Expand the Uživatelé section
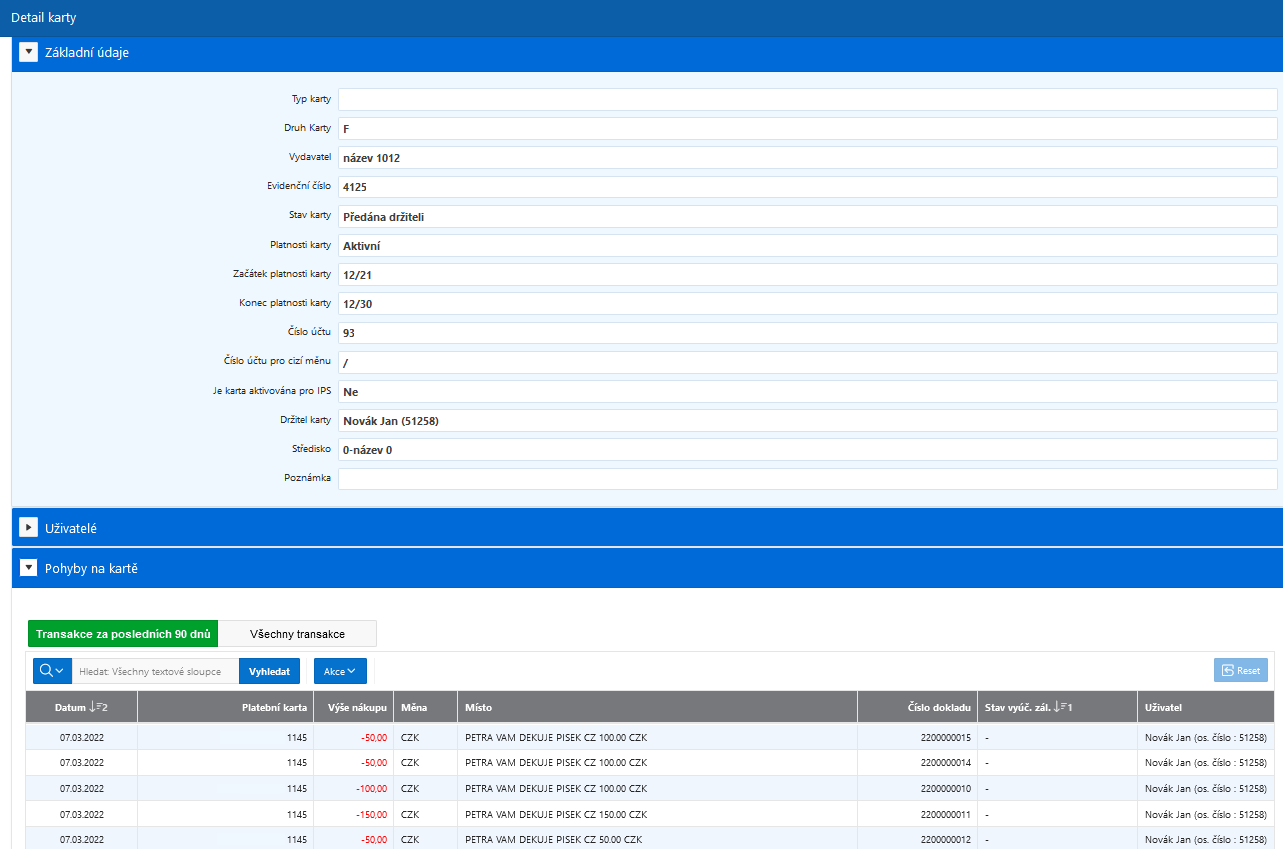The width and height of the screenshot is (1283, 849). pyautogui.click(x=28, y=528)
